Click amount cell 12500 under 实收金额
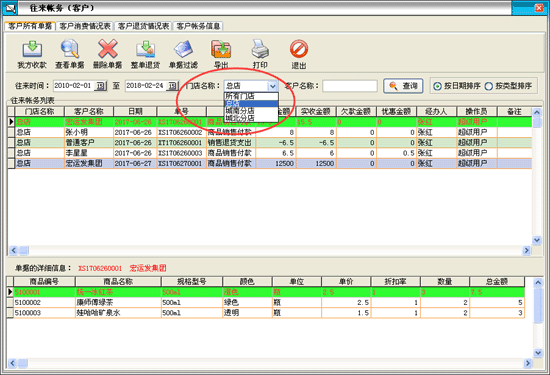The height and width of the screenshot is (375, 550). [316, 163]
